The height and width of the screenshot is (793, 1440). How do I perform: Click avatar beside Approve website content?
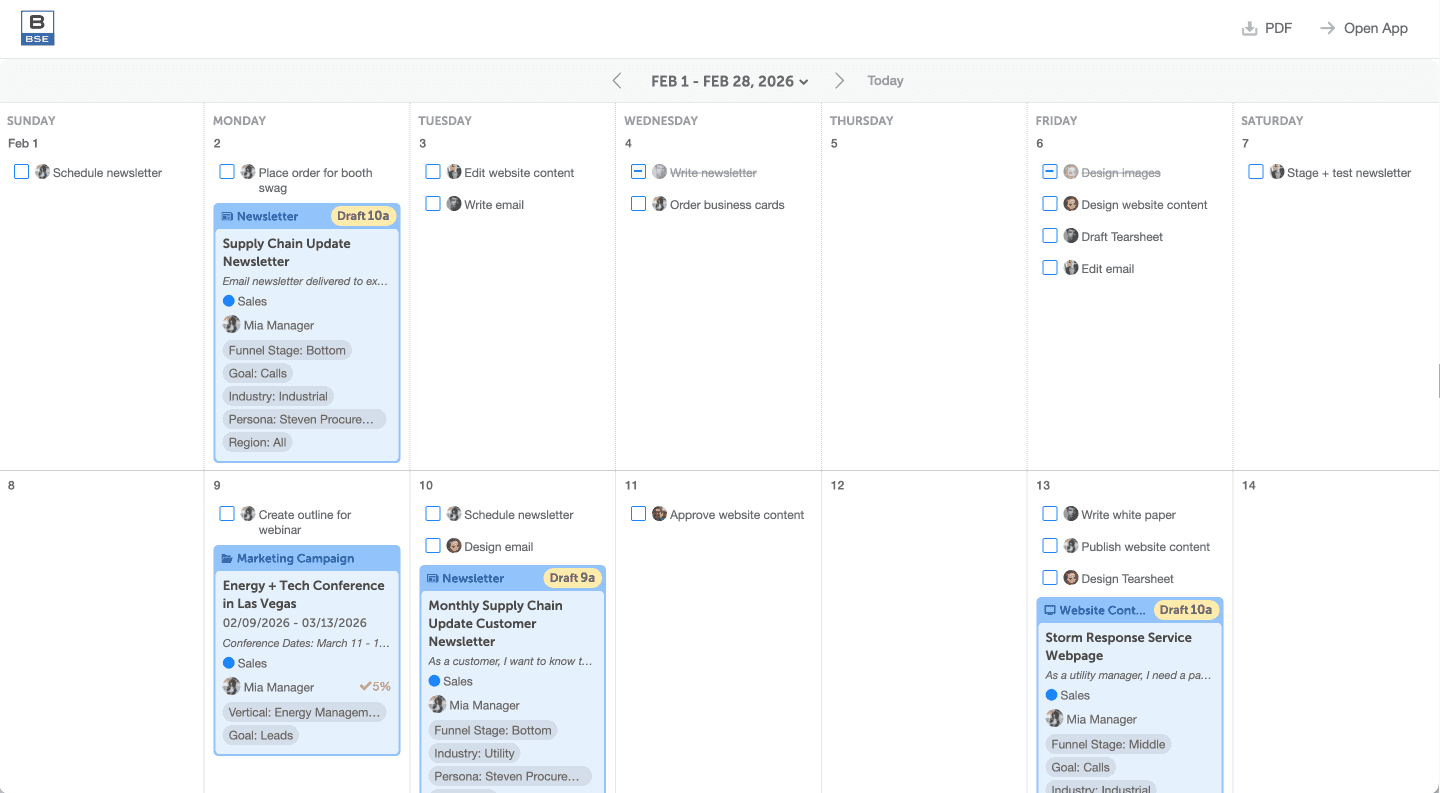click(660, 514)
